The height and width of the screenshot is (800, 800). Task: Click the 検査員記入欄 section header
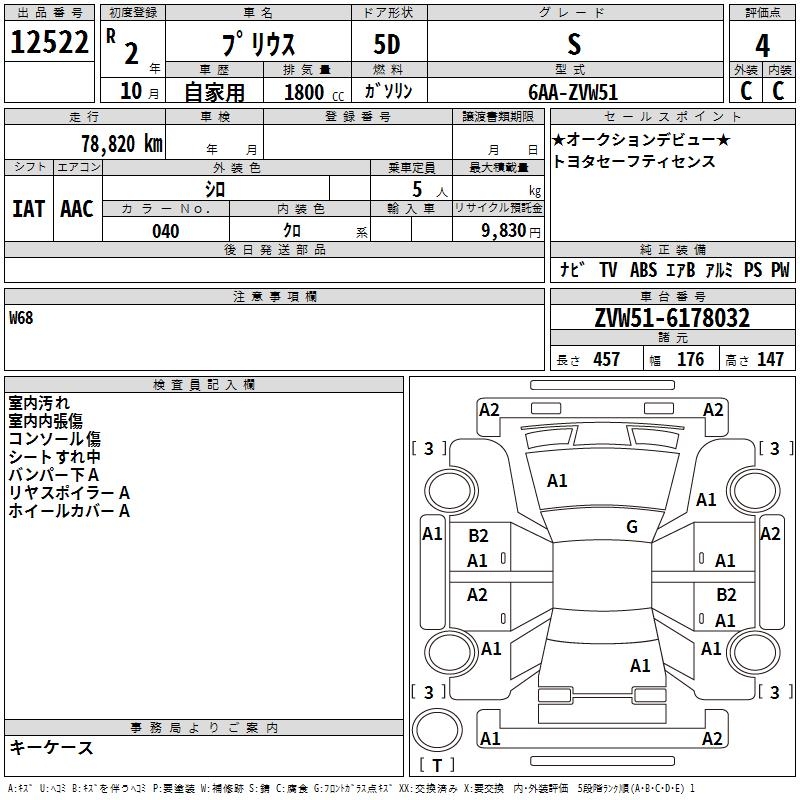(204, 385)
